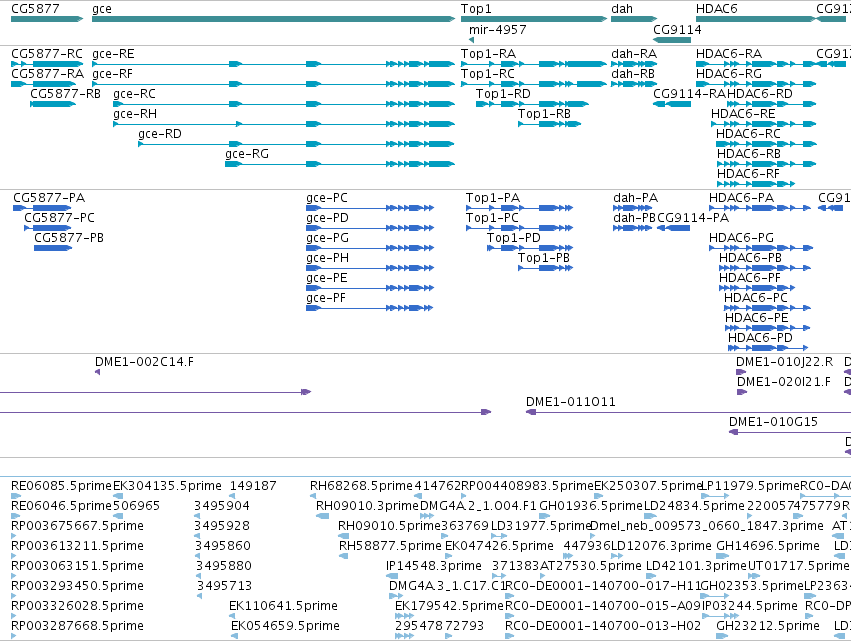Click the LD12076.3prime EST marker
The width and height of the screenshot is (851, 641).
[615, 556]
